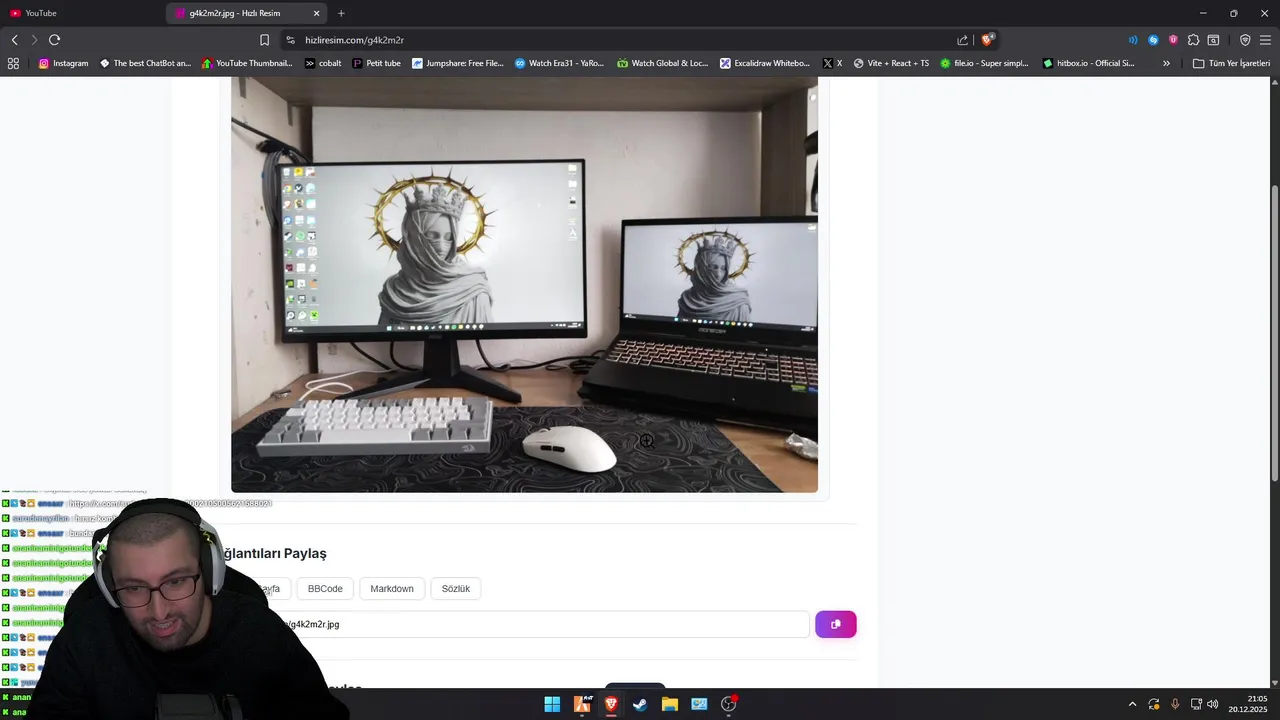Open File Explorer from the taskbar
This screenshot has height=720, width=1280.
[670, 704]
